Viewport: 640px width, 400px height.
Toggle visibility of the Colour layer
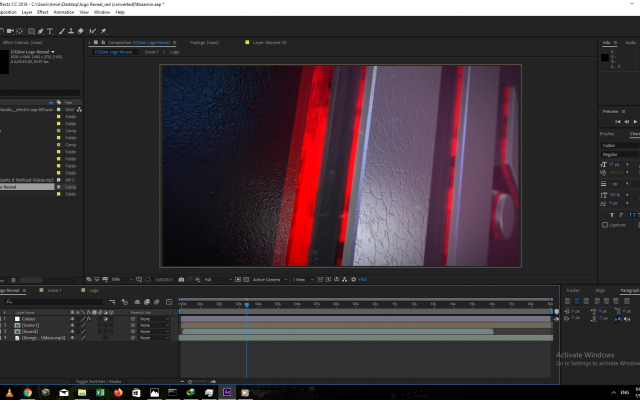[73, 319]
